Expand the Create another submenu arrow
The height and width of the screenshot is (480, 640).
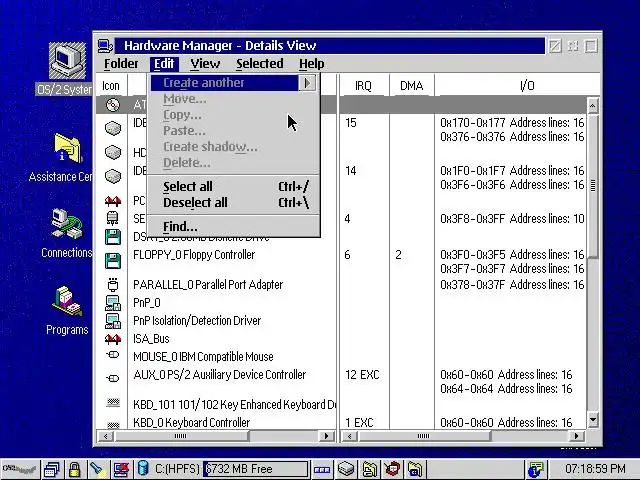[307, 83]
